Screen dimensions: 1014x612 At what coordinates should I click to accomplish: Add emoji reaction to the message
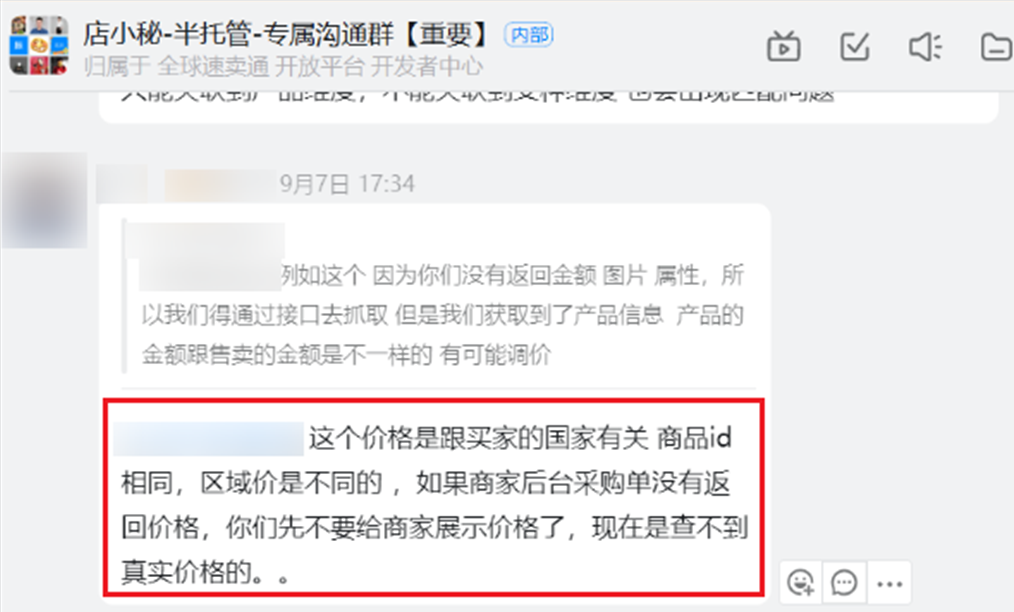801,582
